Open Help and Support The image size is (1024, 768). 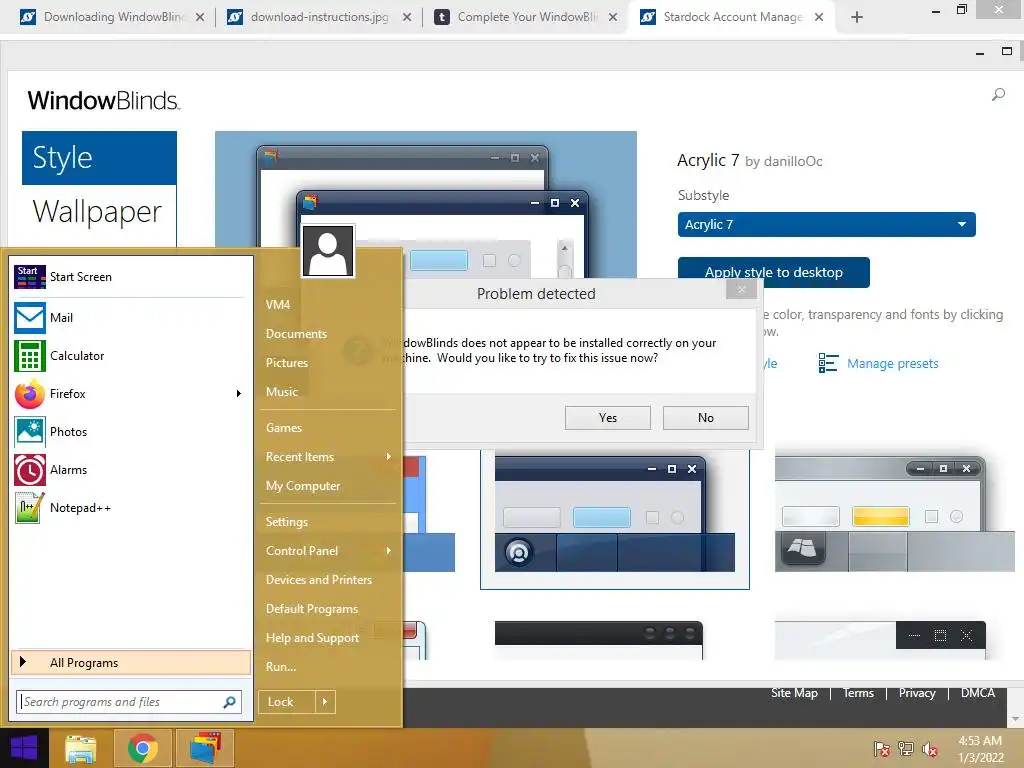pyautogui.click(x=312, y=638)
